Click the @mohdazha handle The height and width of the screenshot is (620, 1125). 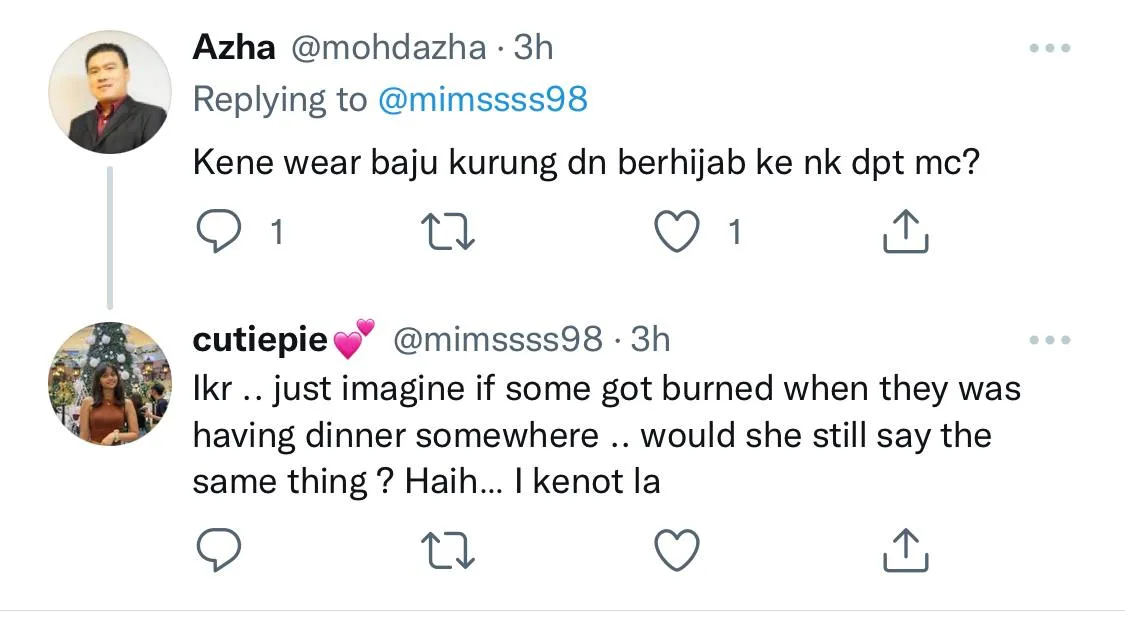(x=389, y=47)
